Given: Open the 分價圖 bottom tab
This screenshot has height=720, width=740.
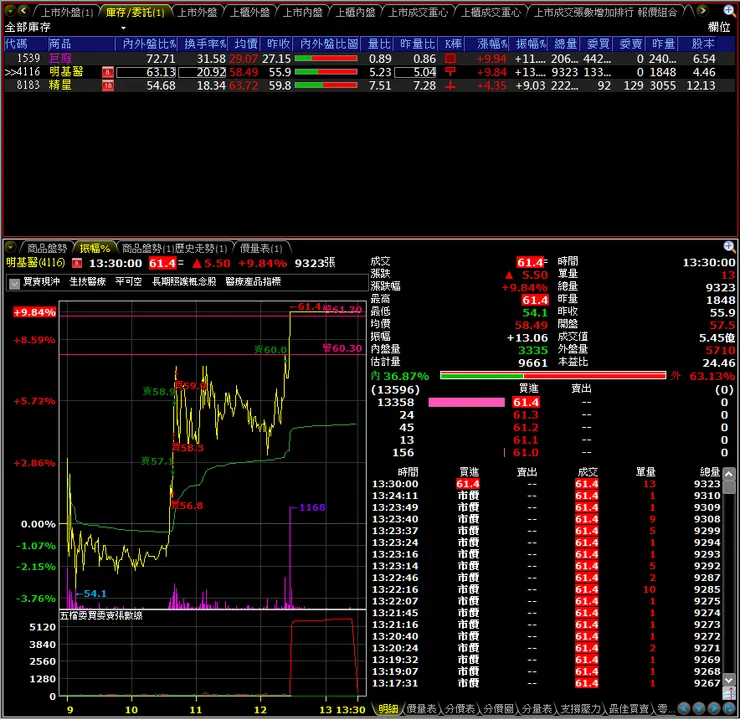Looking at the screenshot, I should (x=498, y=709).
